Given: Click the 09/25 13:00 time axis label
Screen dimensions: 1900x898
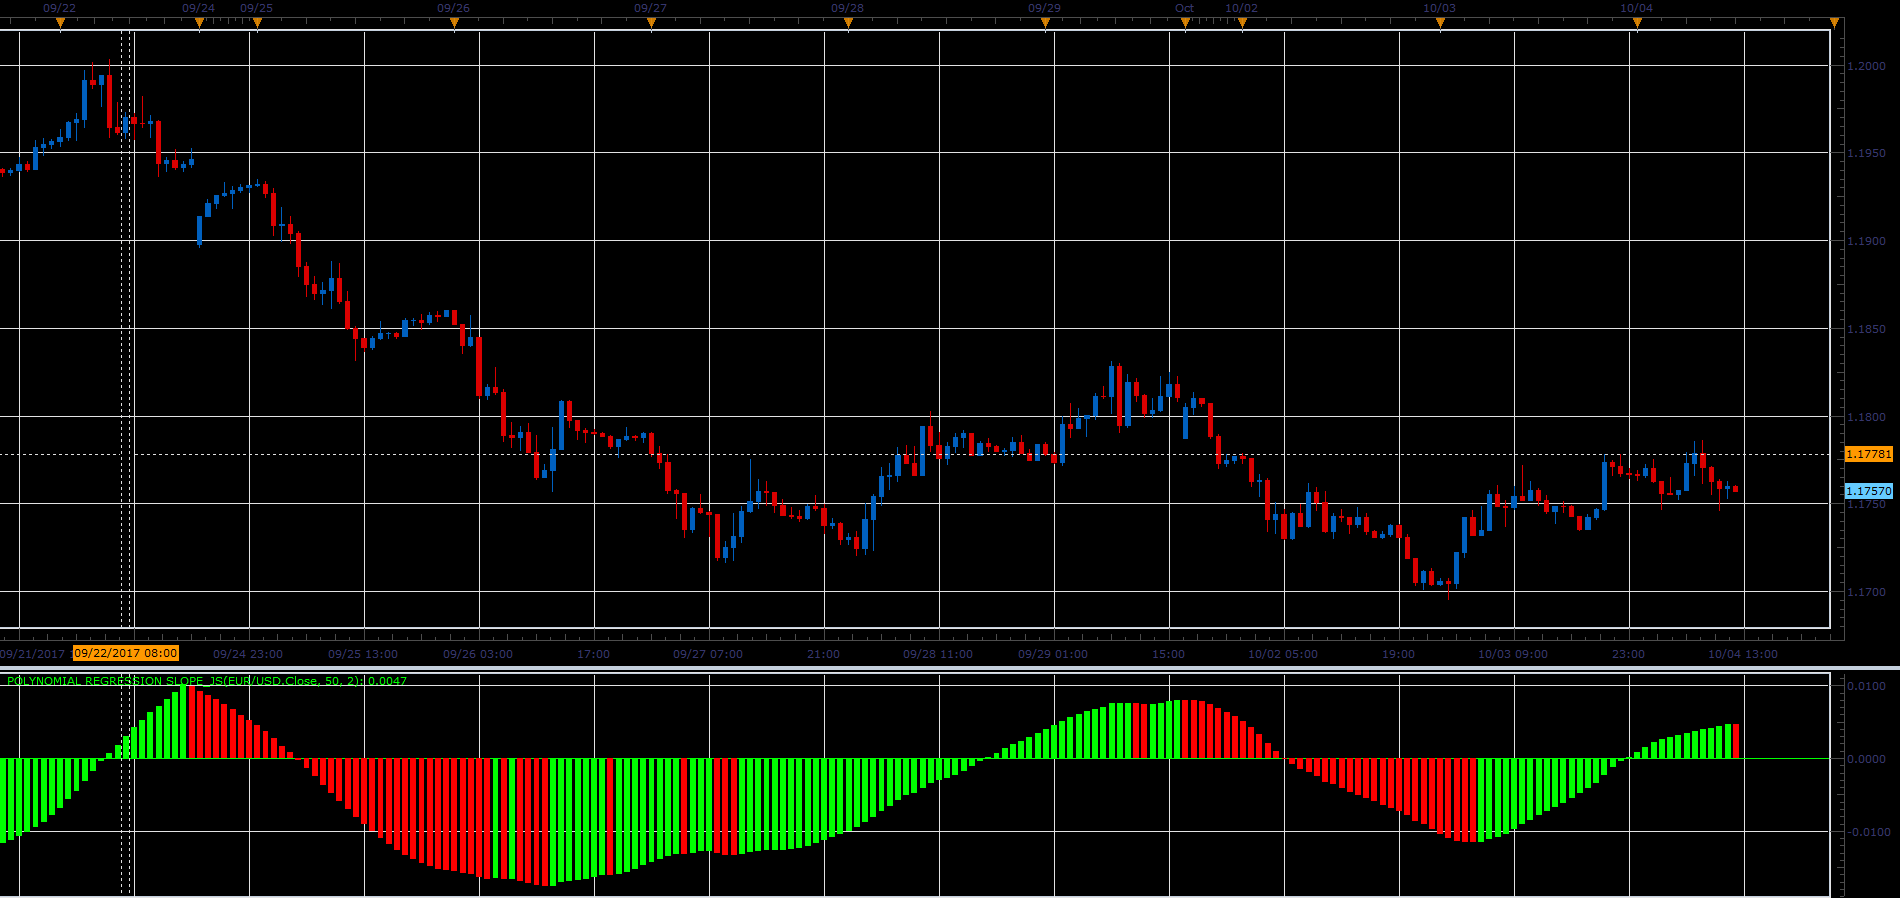Looking at the screenshot, I should pyautogui.click(x=363, y=654).
